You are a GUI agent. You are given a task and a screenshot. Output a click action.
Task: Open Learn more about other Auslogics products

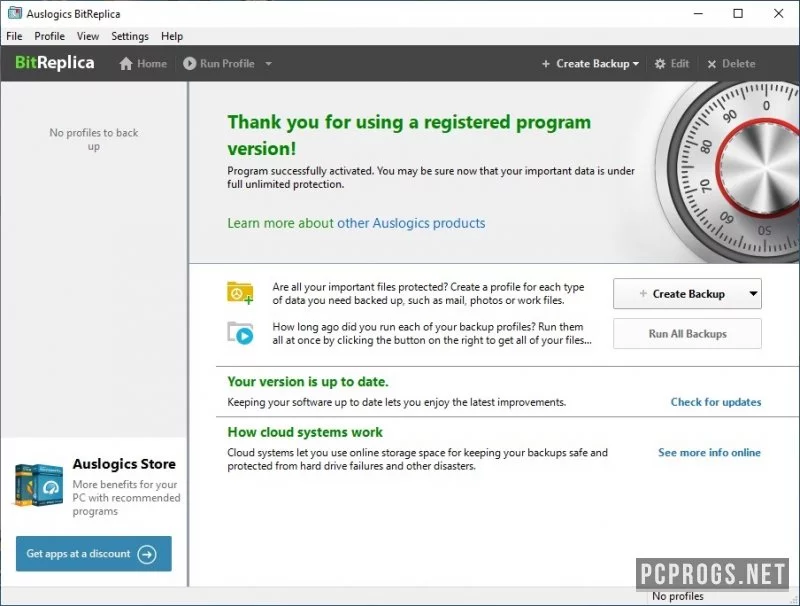tap(356, 223)
